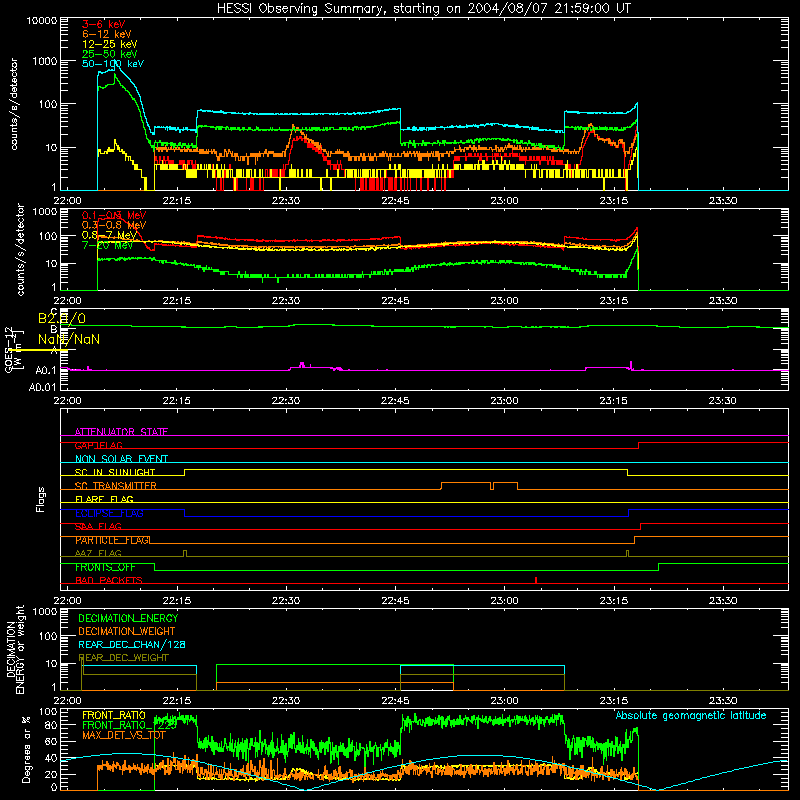This screenshot has width=800, height=800.
Task: Click the 0.3-0.8 MeV legend label
Action: tap(114, 225)
